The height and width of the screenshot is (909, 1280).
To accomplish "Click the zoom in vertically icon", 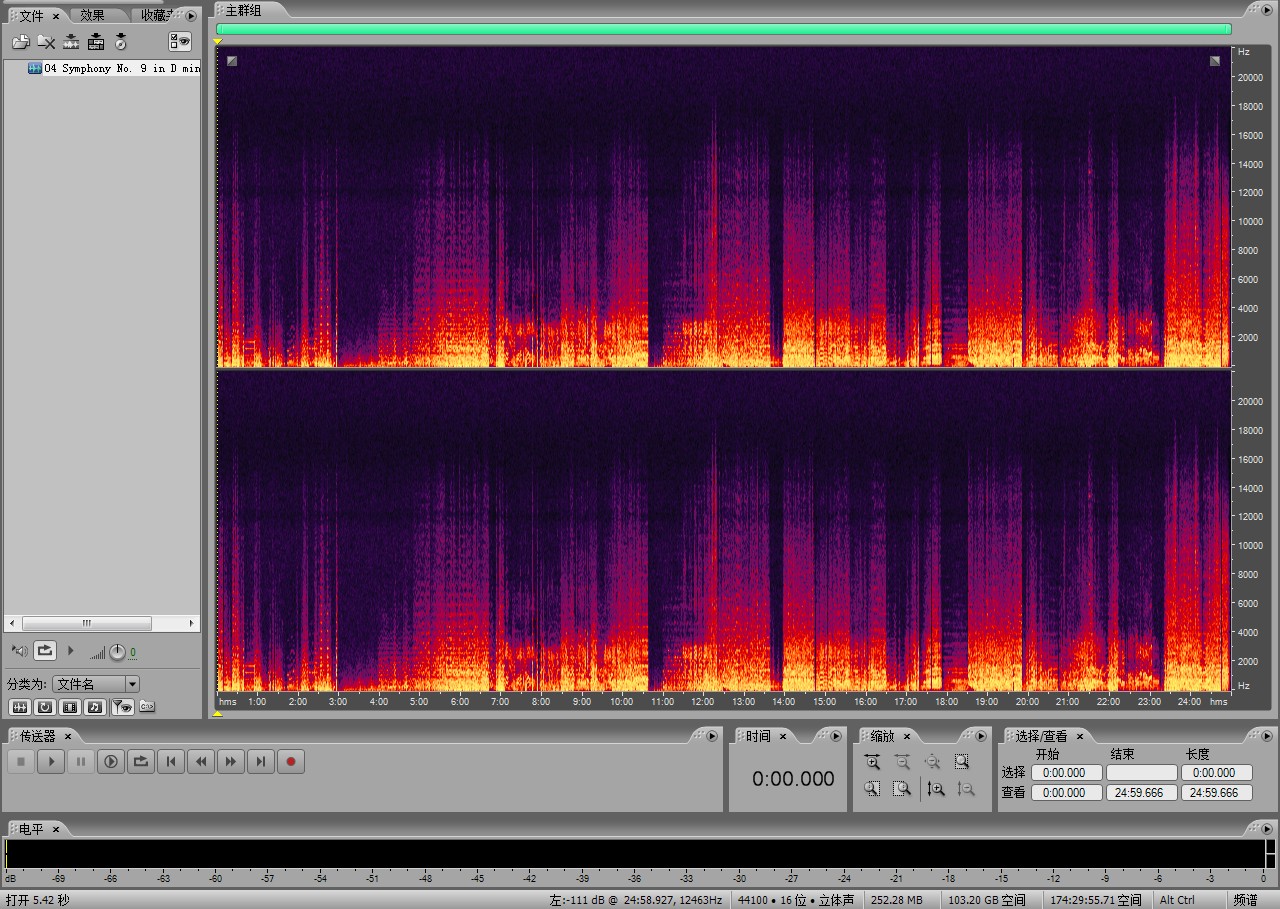I will (x=936, y=789).
